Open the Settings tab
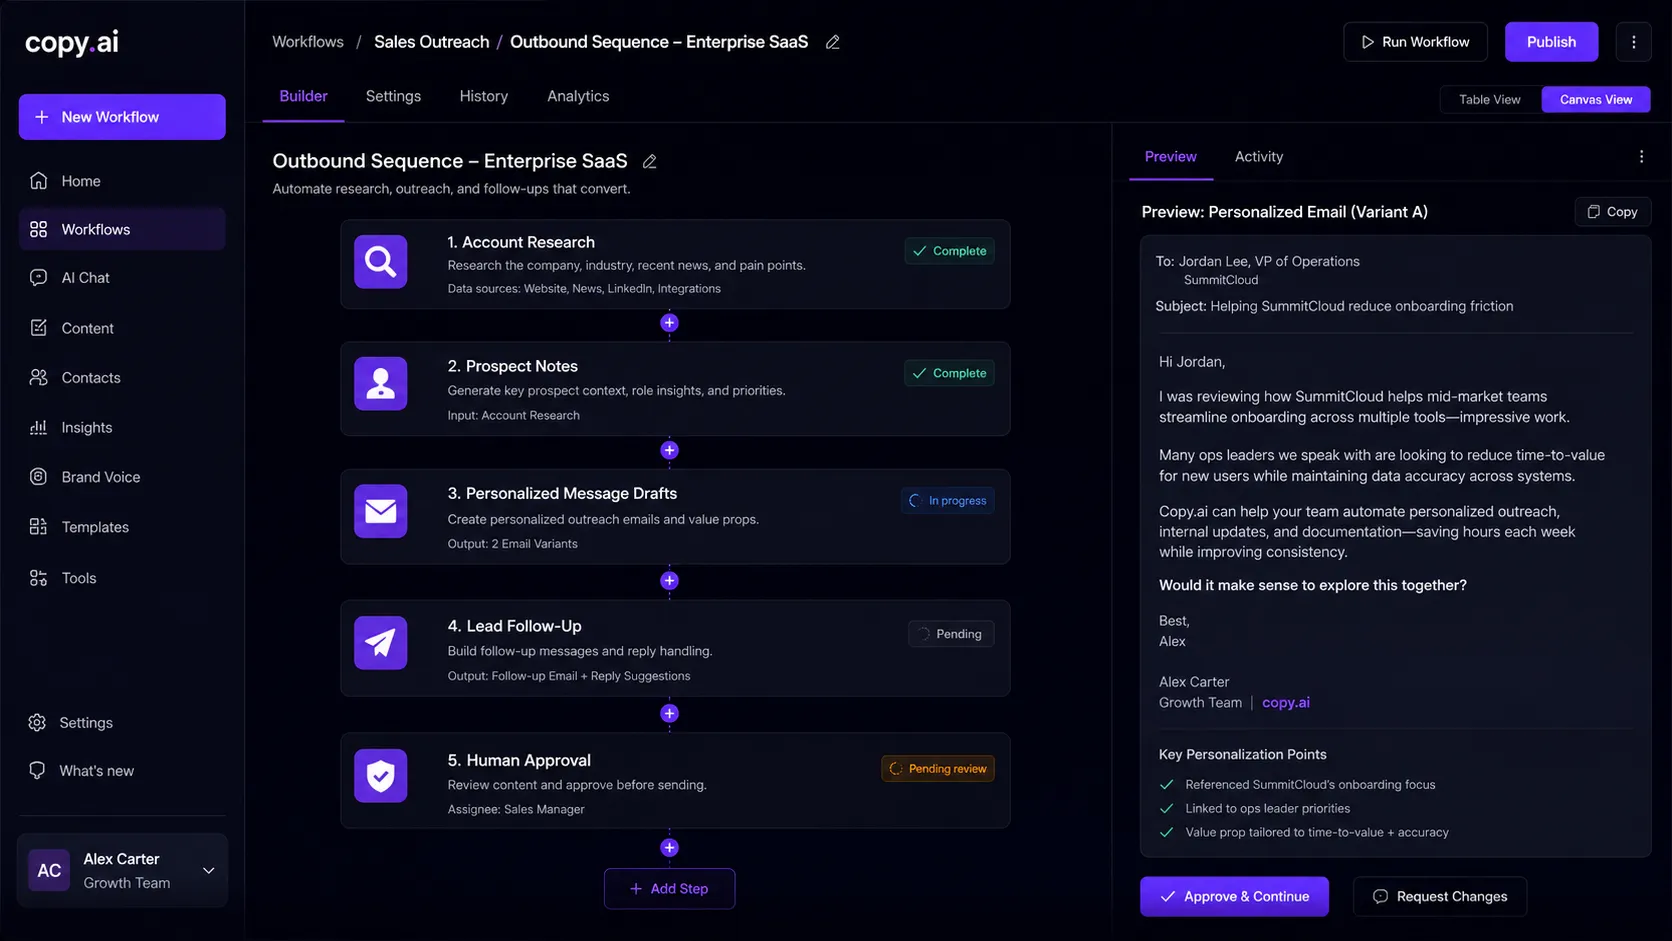1672x941 pixels. tap(393, 96)
